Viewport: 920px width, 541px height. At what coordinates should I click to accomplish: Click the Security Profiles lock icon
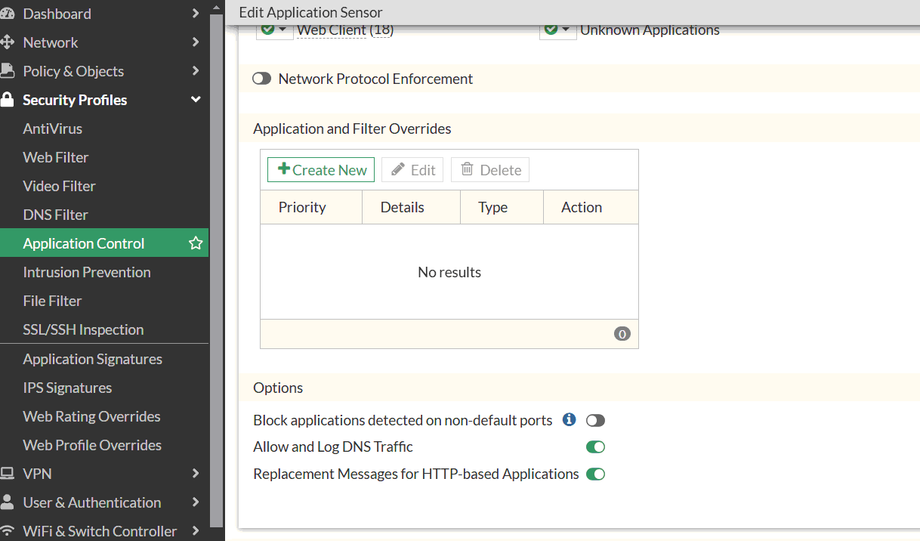(x=7, y=100)
